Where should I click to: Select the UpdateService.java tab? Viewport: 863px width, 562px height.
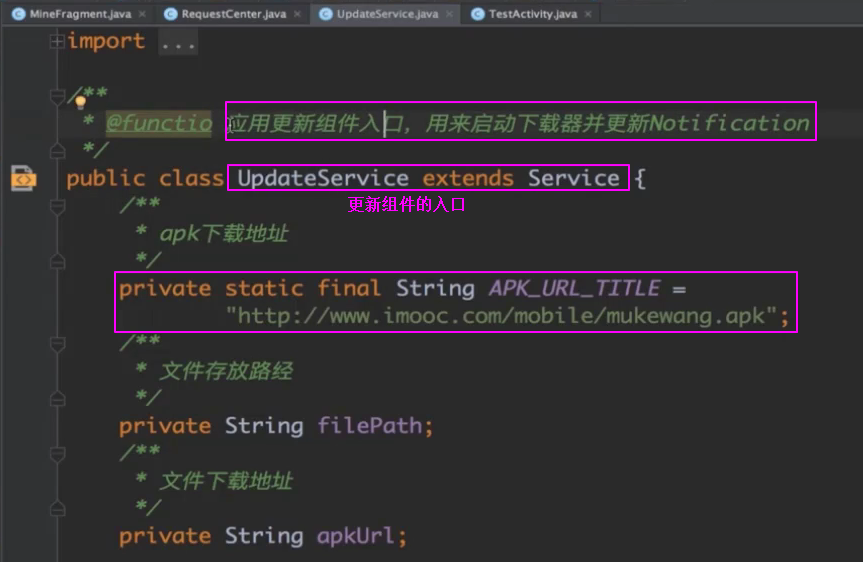point(387,14)
